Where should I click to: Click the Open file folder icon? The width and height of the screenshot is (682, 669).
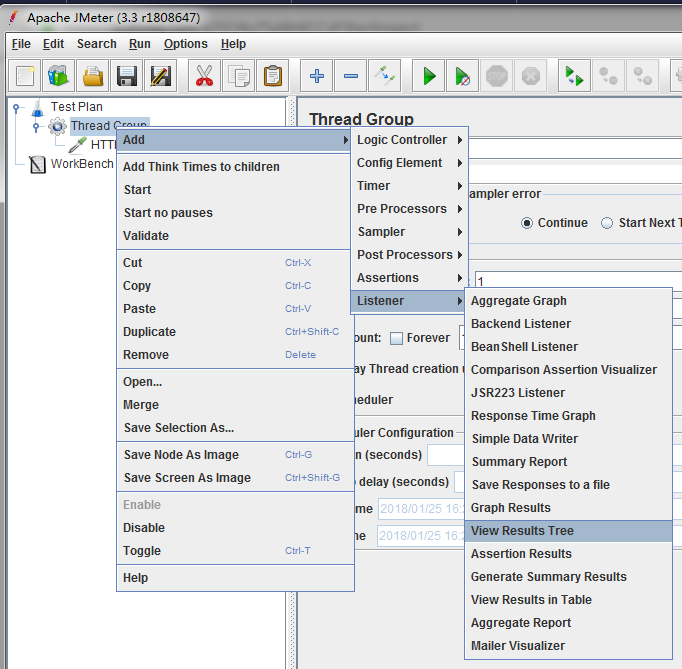pos(93,76)
